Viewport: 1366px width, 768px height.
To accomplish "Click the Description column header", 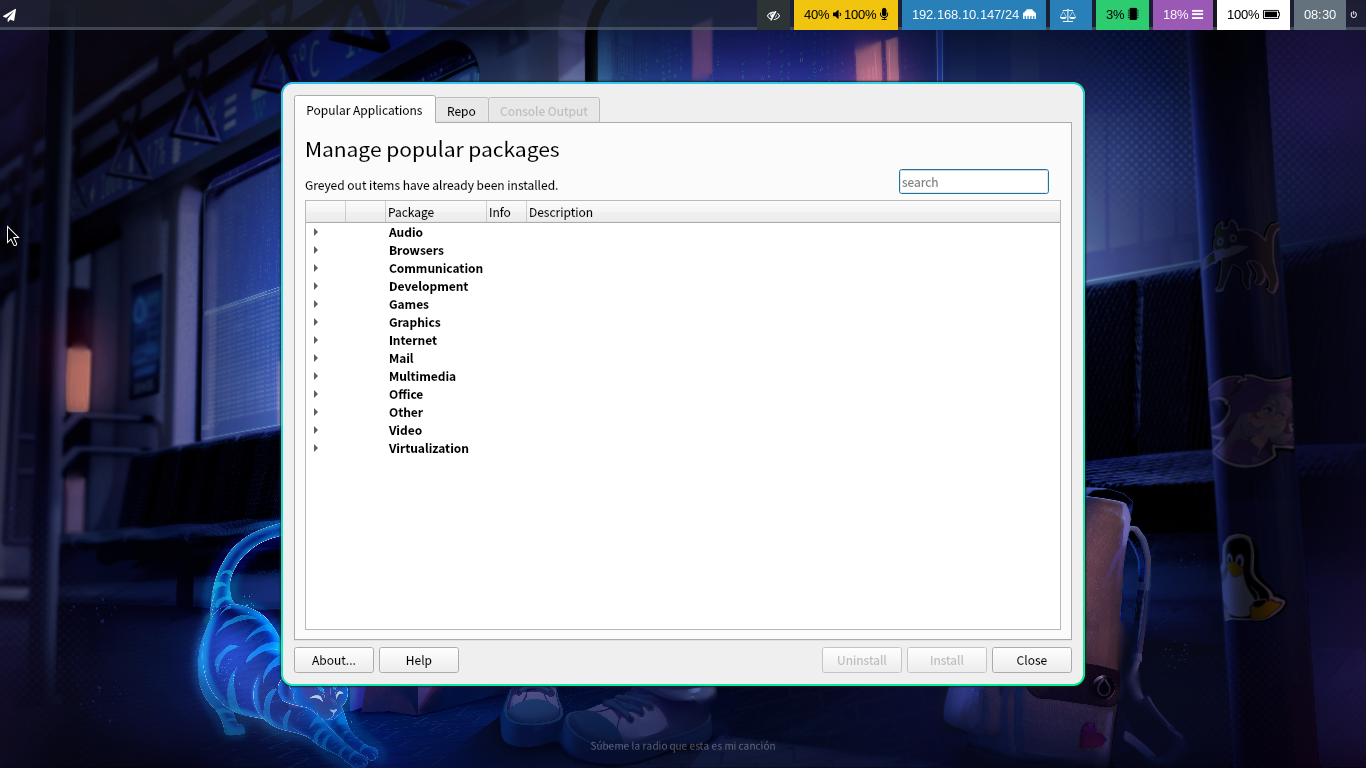I will point(793,212).
